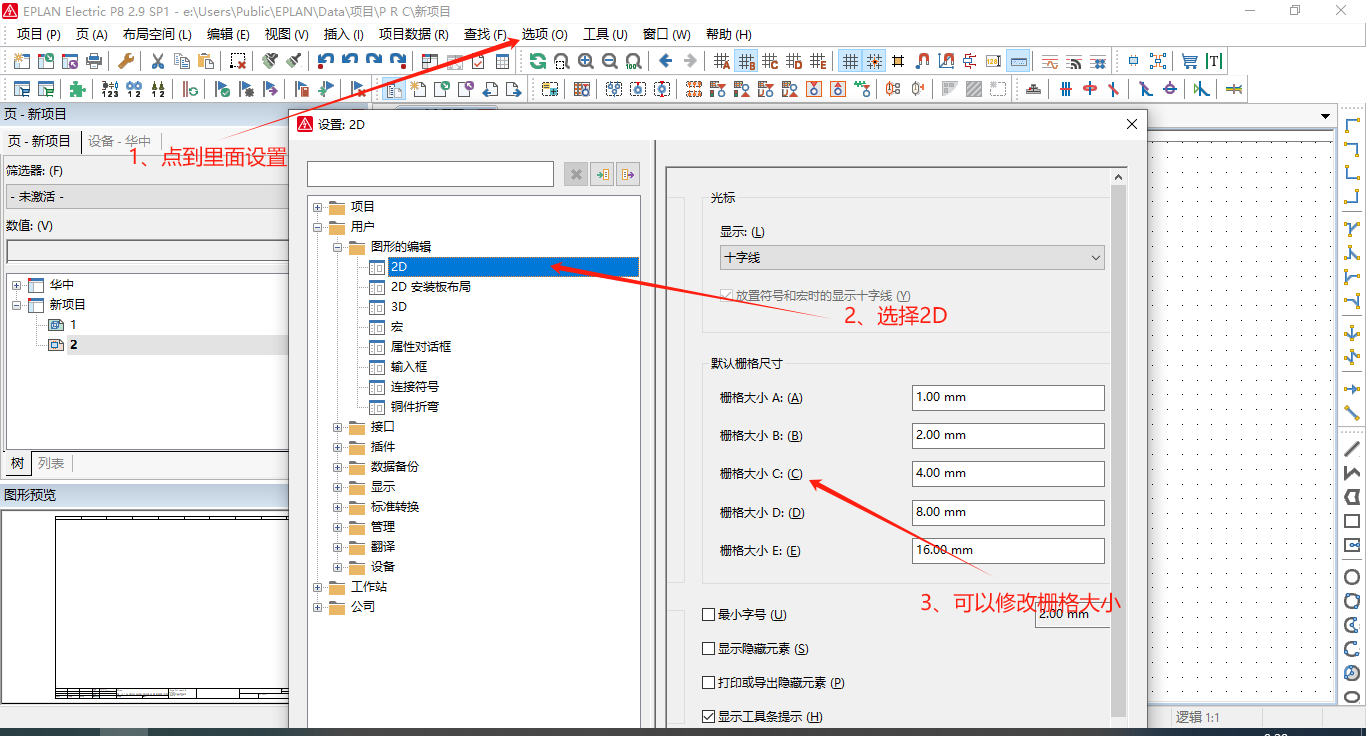Click the export settings icon in dialog
This screenshot has height=736, width=1366.
point(628,175)
